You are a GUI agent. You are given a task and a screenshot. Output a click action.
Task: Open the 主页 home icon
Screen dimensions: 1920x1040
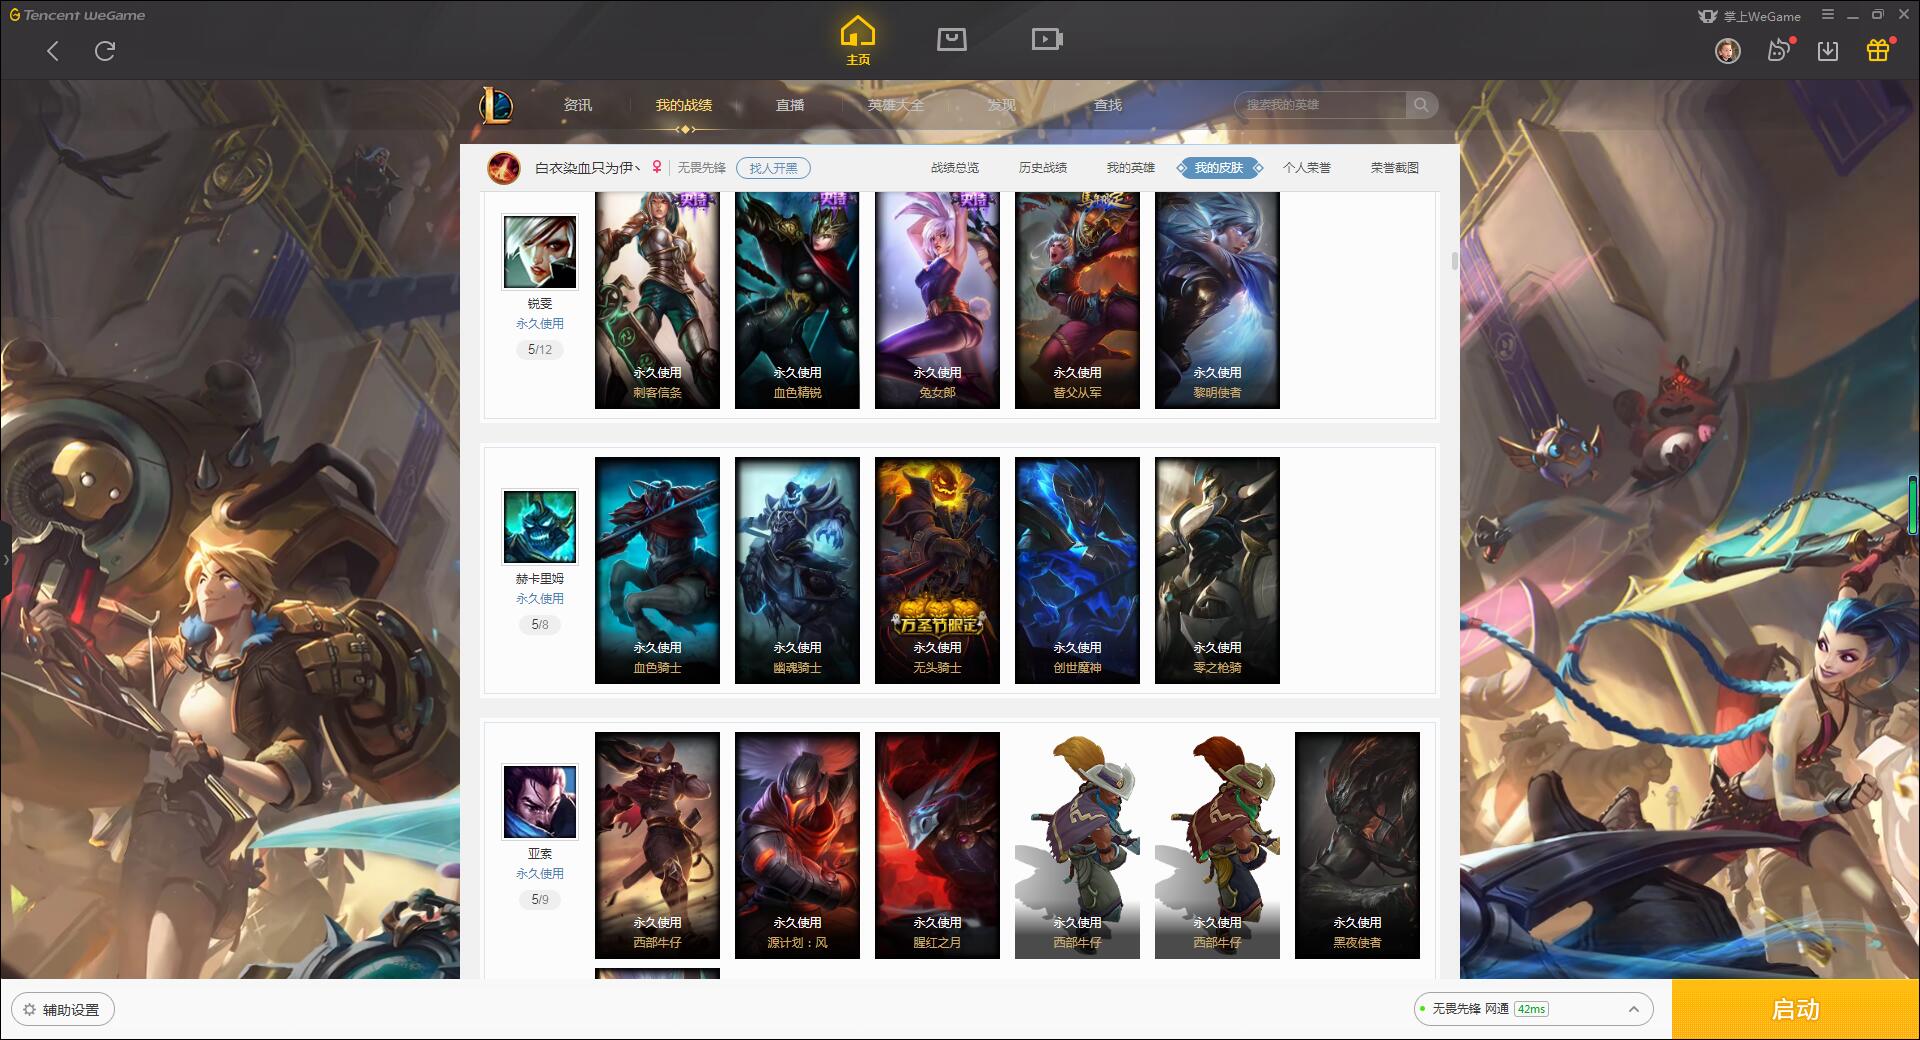point(858,41)
